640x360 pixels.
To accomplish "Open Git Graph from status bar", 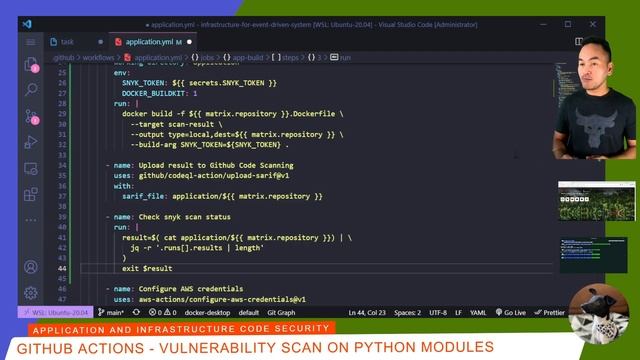I will pos(281,312).
